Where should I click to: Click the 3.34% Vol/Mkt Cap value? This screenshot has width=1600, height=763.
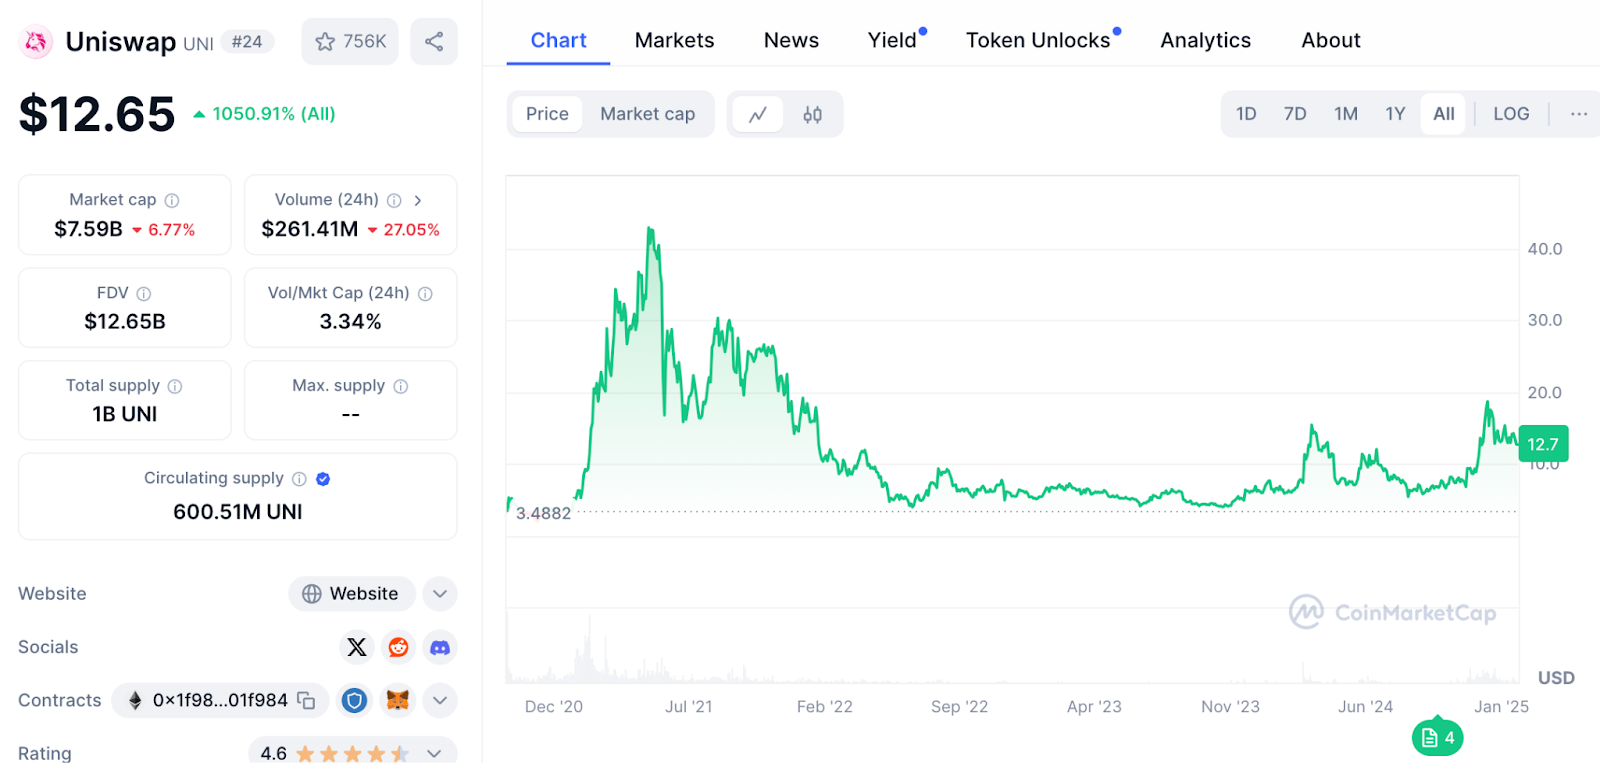pos(350,322)
